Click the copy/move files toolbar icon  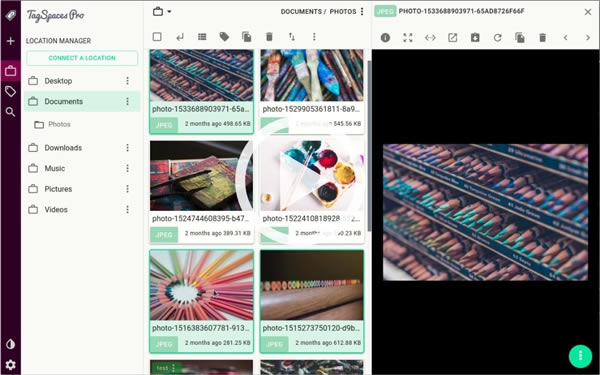(247, 37)
